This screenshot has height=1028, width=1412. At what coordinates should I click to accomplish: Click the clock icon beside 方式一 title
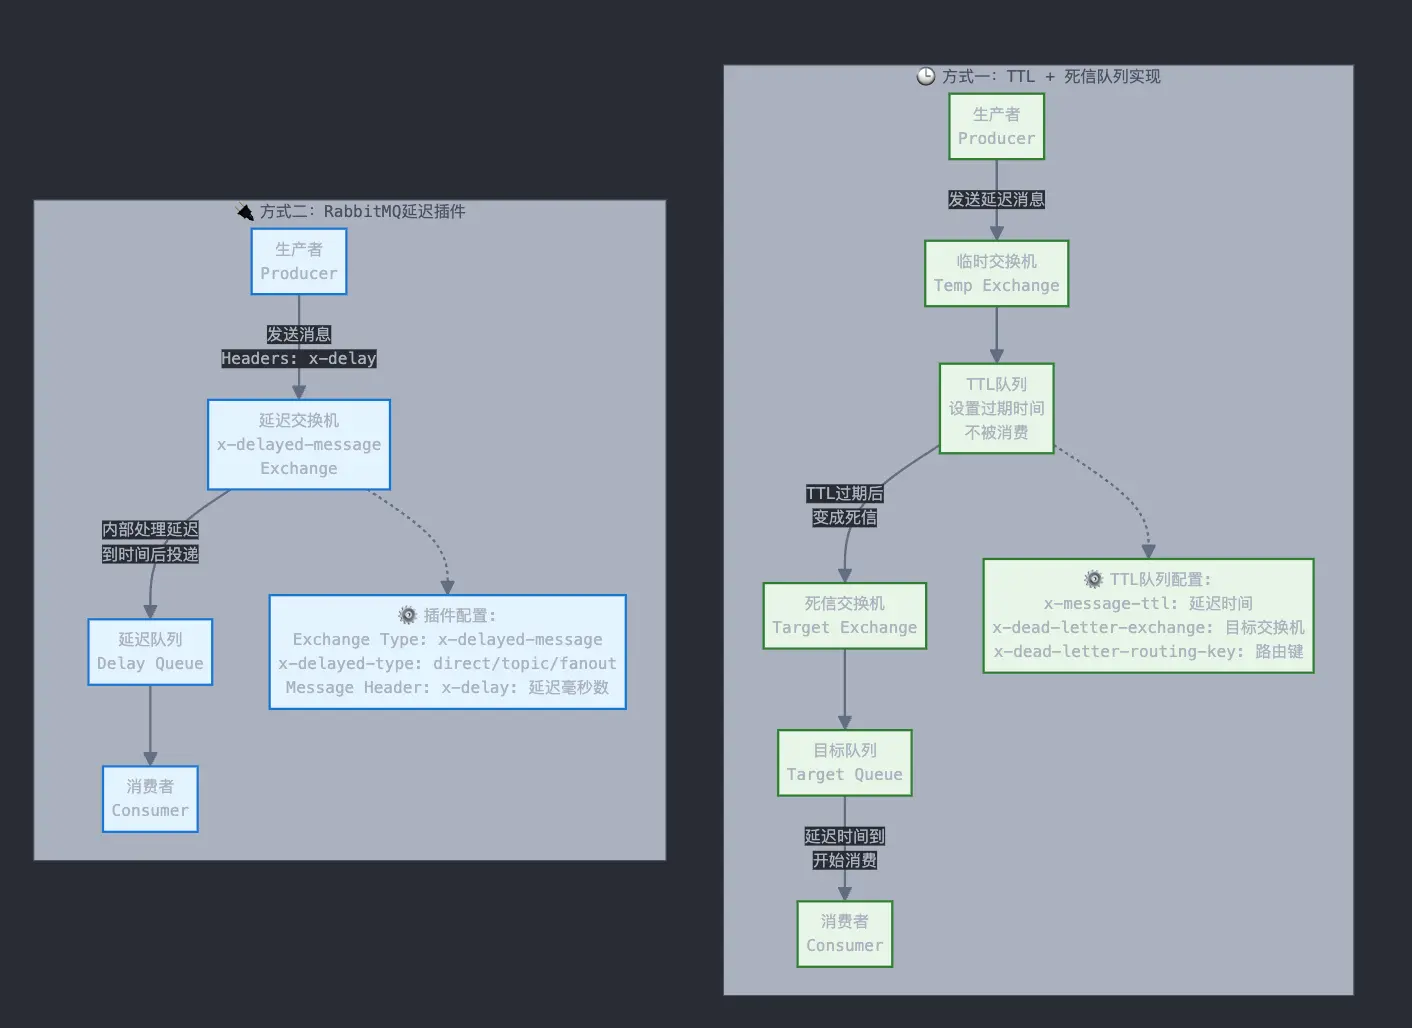[926, 76]
